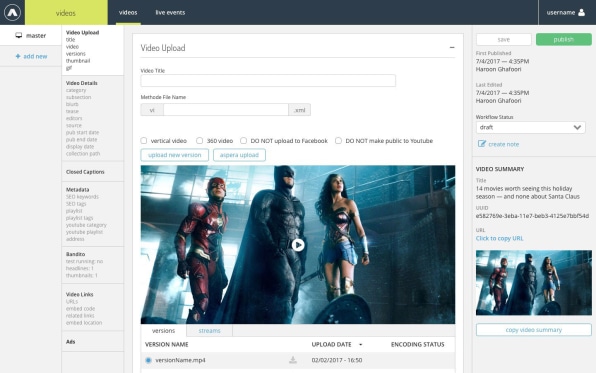
Task: Click the VERSION NAME column header
Action: coord(166,344)
